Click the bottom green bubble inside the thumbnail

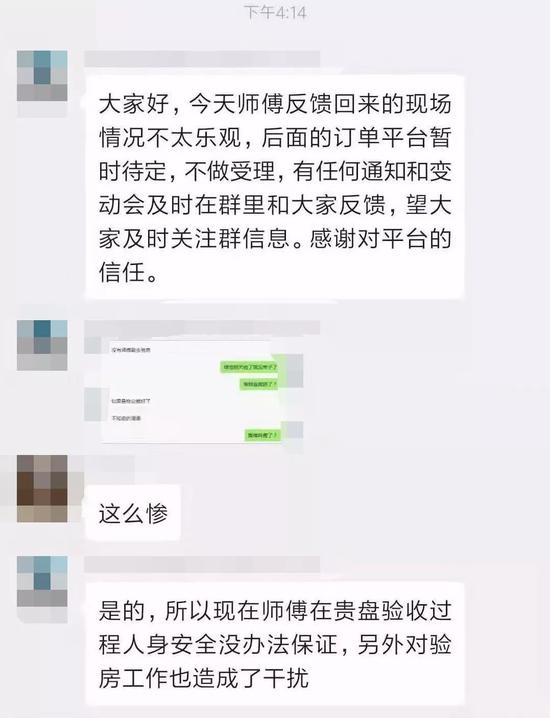262,435
